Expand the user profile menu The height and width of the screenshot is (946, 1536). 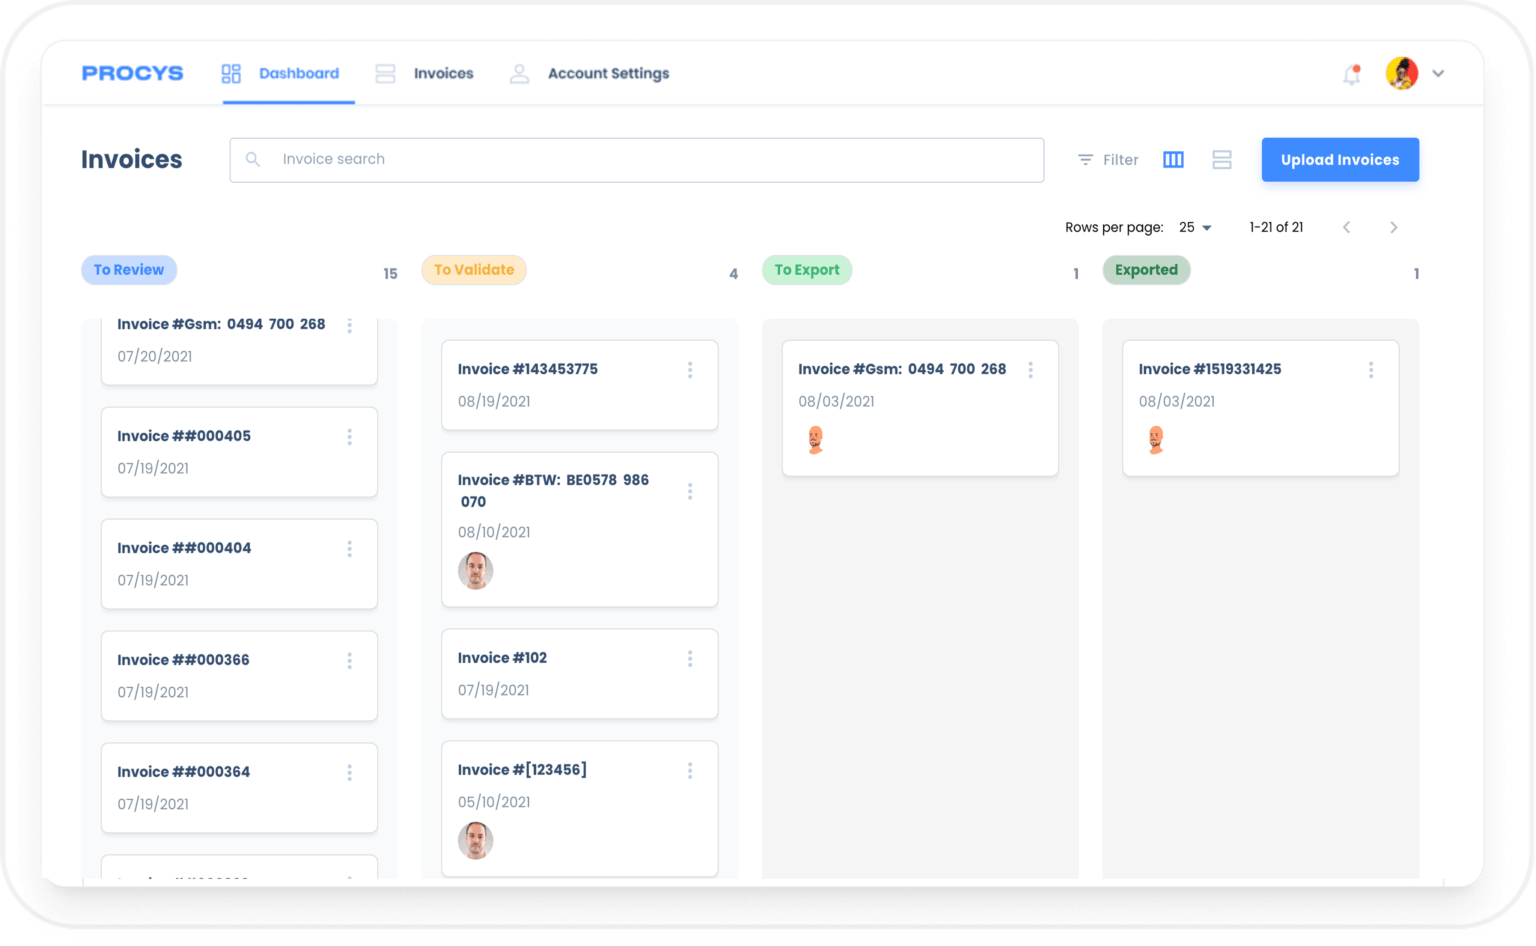pos(1438,73)
